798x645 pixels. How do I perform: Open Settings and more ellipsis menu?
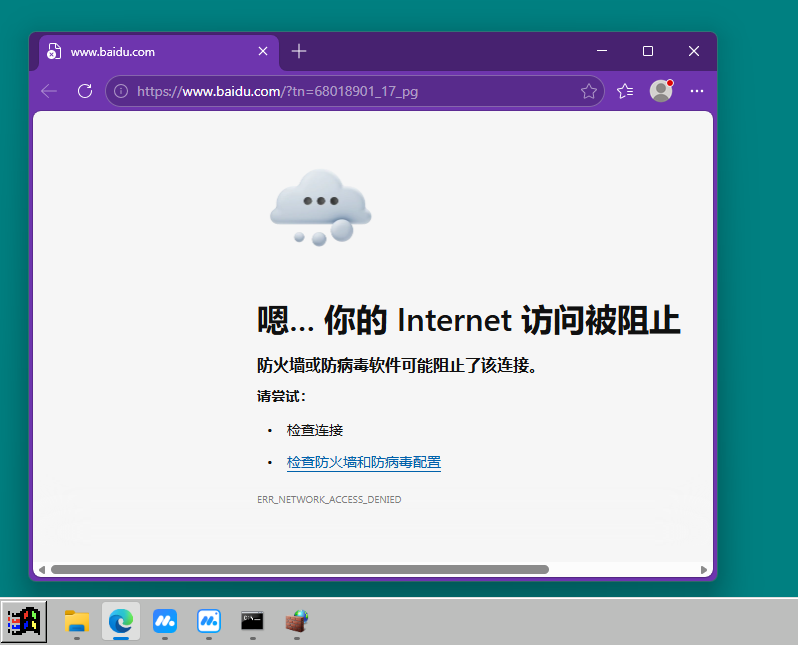[697, 91]
